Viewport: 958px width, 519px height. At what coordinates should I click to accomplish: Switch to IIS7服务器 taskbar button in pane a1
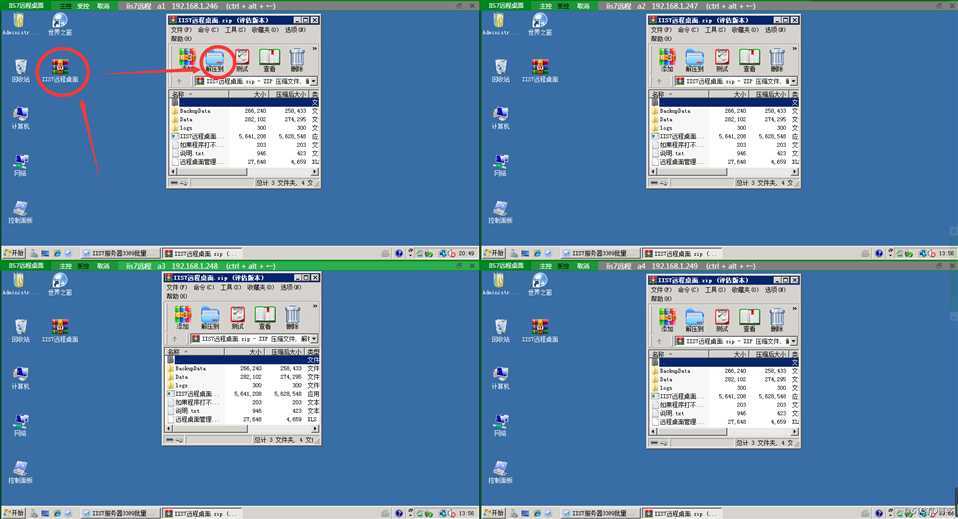click(120, 253)
